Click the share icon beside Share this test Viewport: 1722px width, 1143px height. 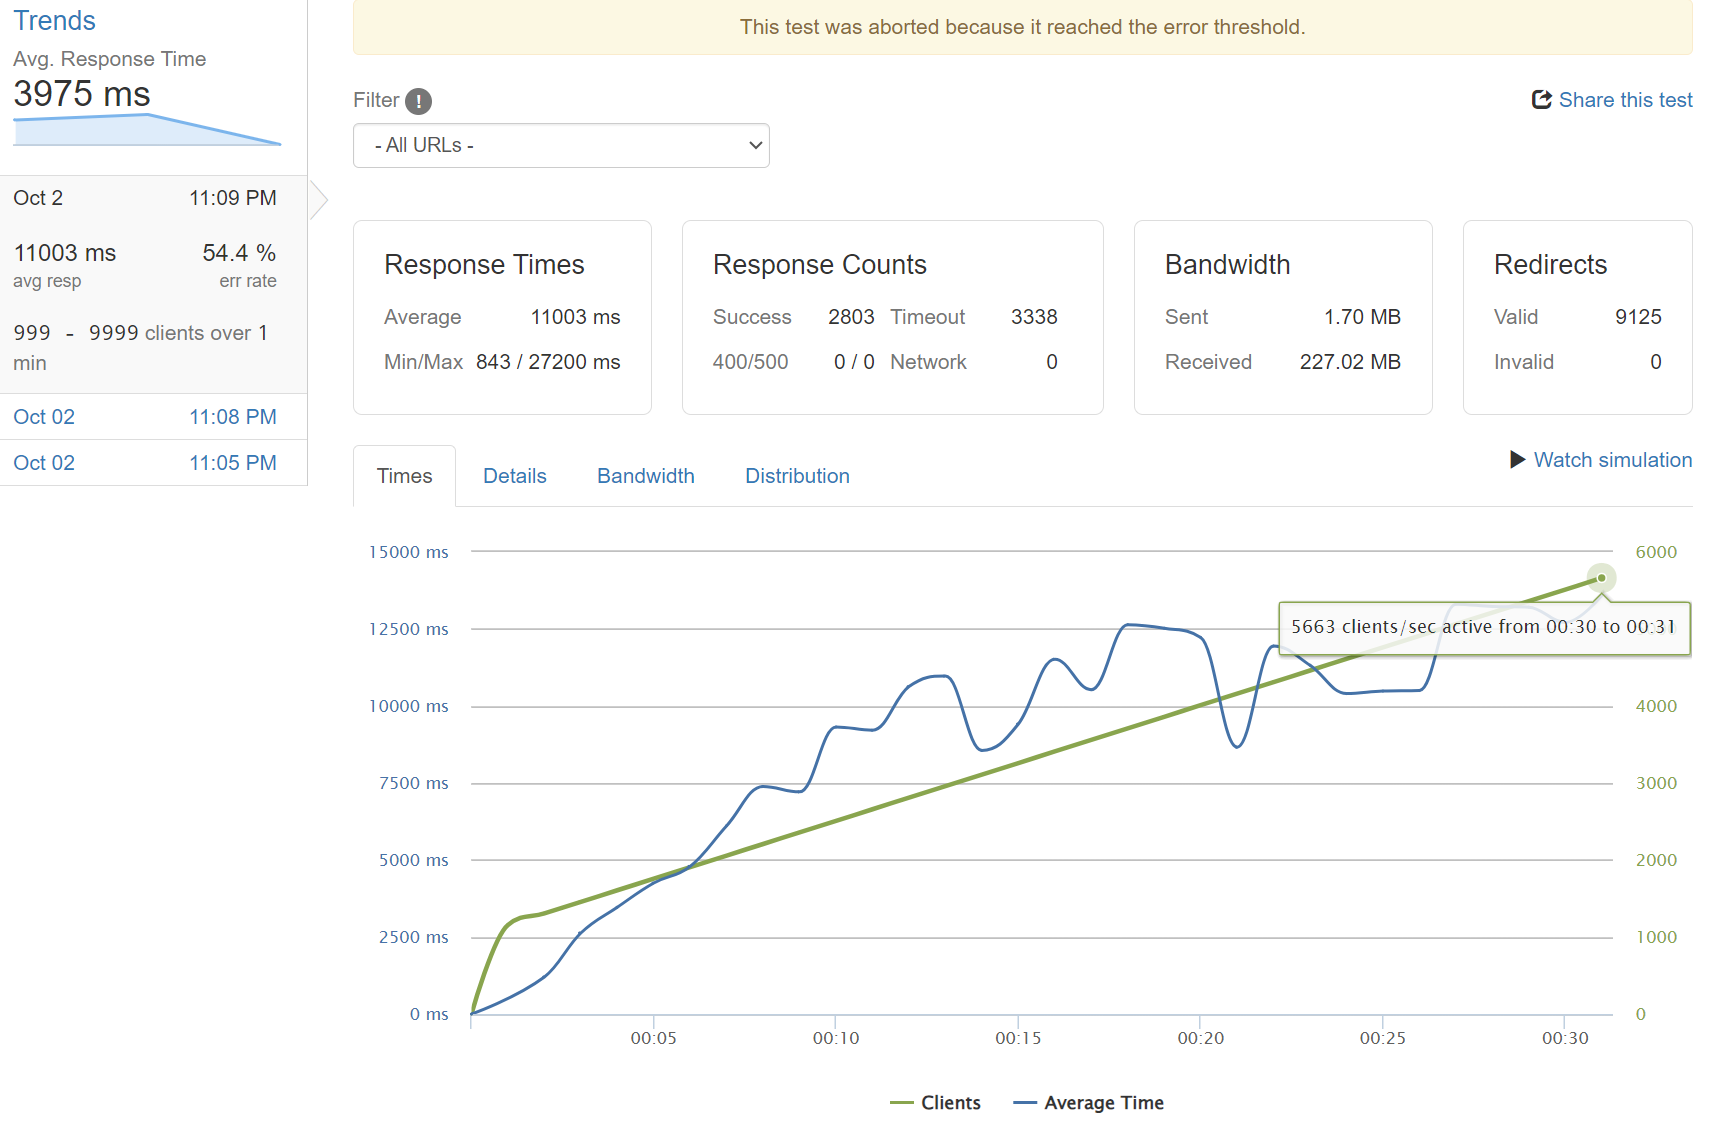pyautogui.click(x=1541, y=100)
